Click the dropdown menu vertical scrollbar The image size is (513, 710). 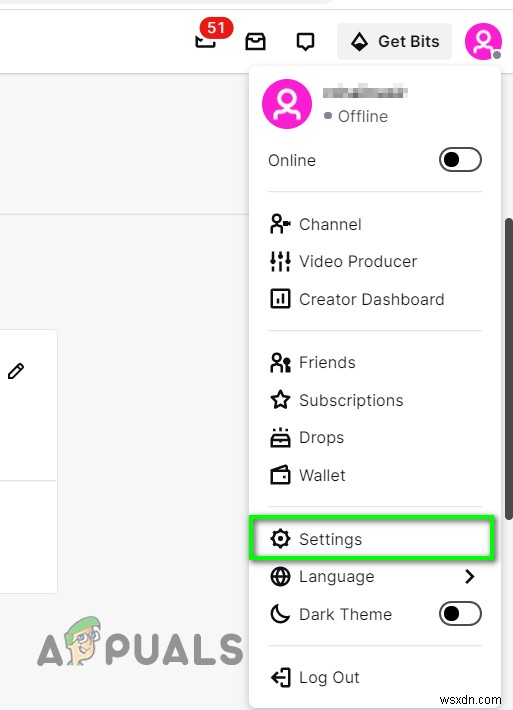click(x=509, y=369)
